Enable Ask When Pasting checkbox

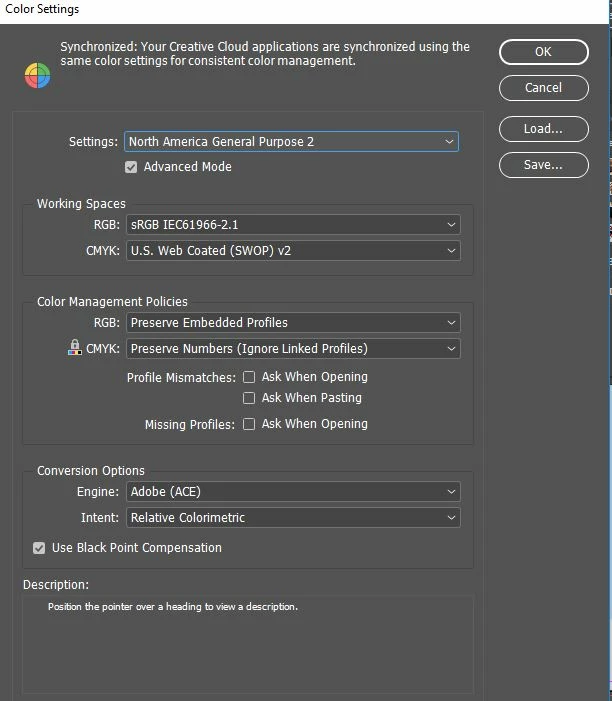[x=249, y=398]
